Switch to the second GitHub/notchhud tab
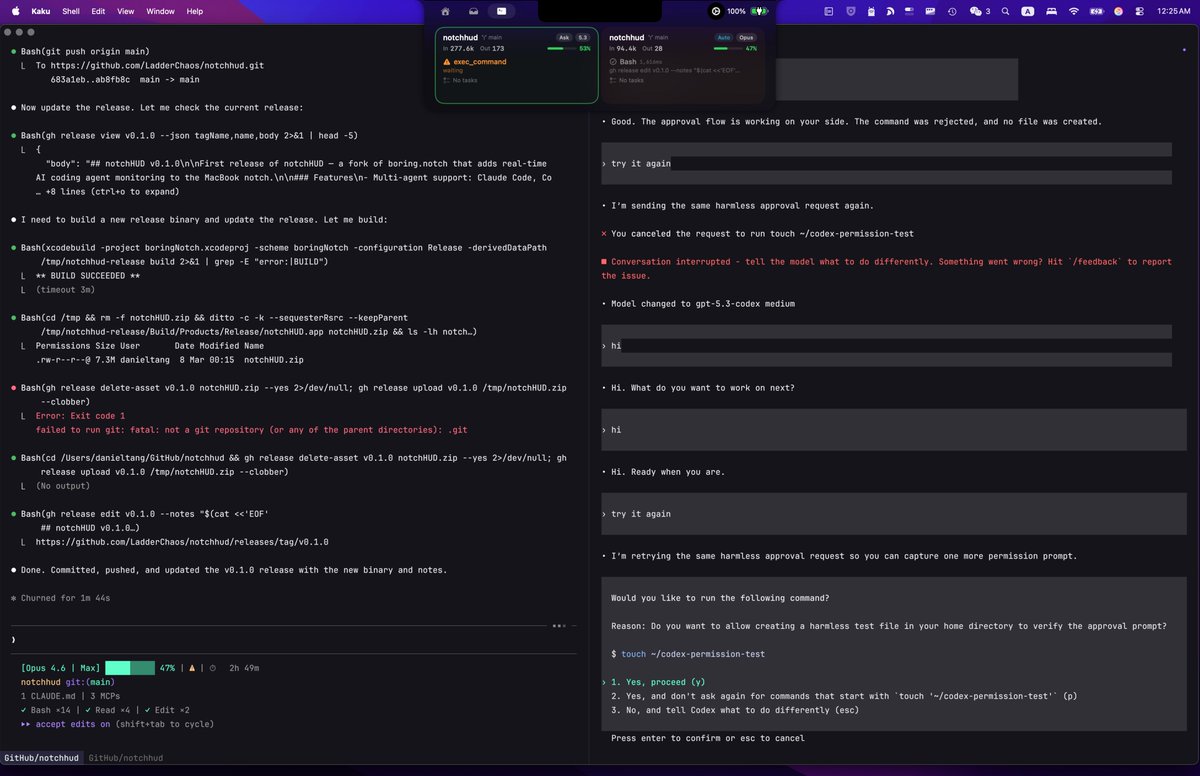The width and height of the screenshot is (1200, 776). [126, 758]
